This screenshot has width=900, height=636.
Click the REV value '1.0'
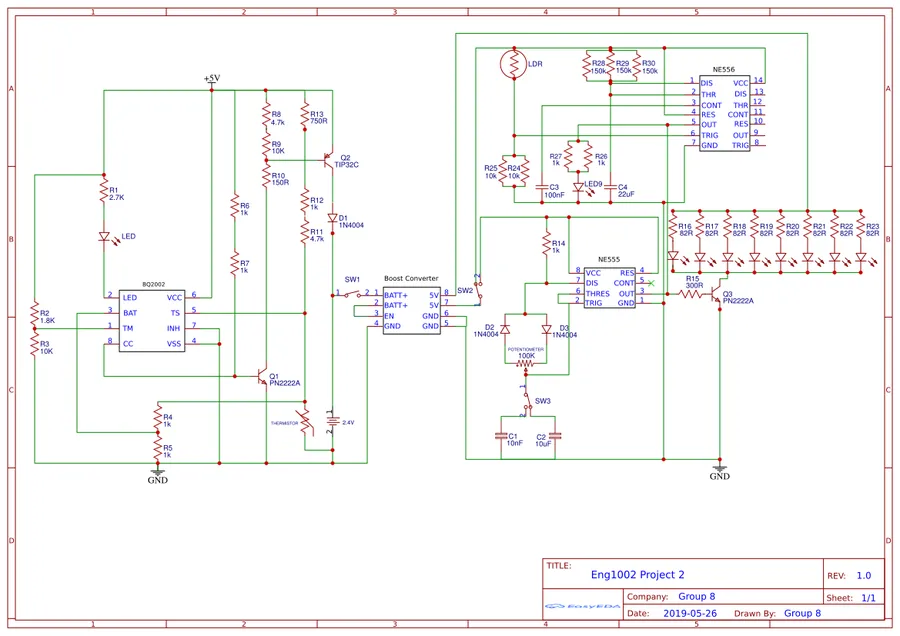coord(863,575)
